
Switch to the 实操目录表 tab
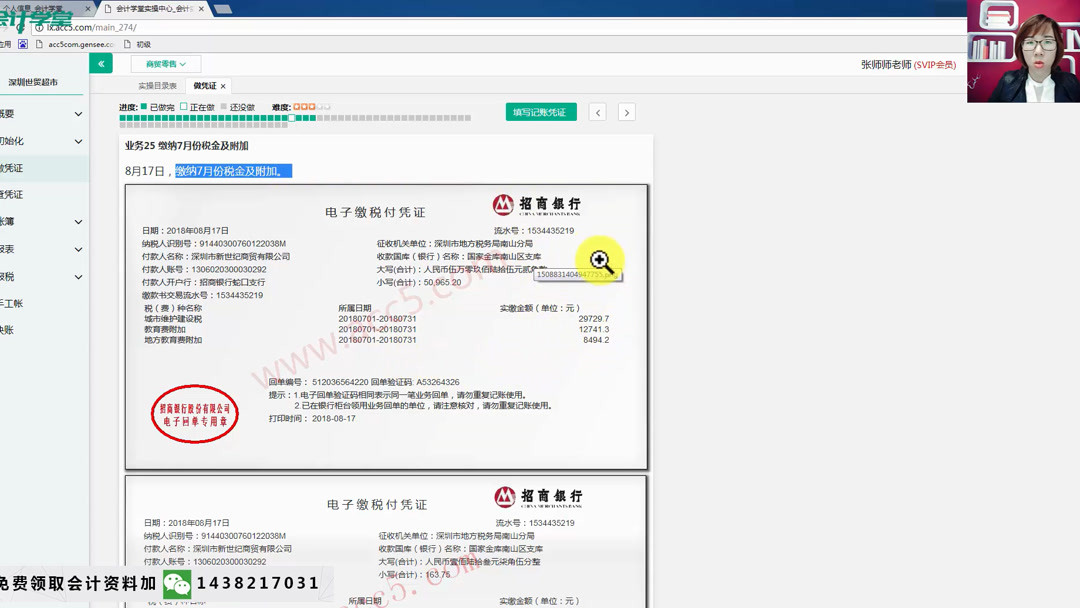coord(160,87)
